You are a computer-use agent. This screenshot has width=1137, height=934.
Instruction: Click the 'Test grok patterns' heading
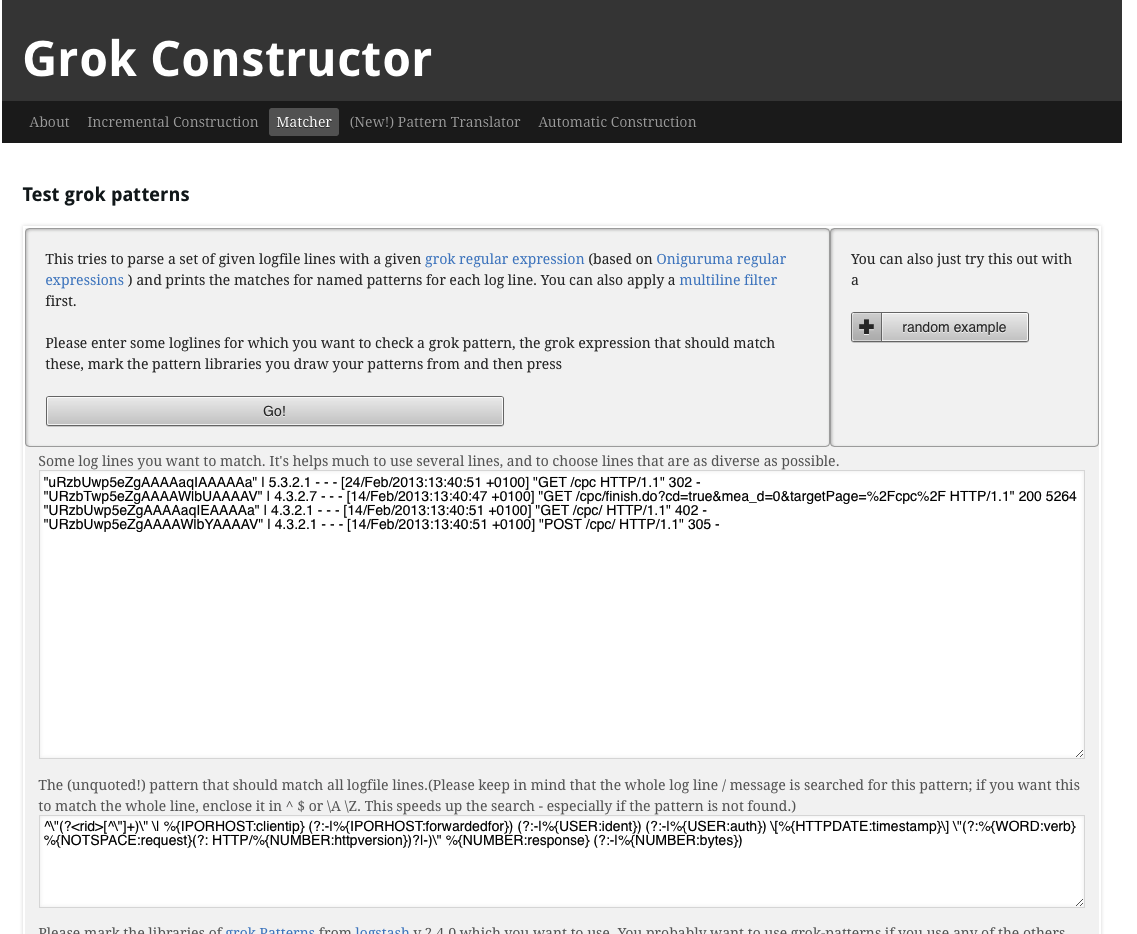[x=106, y=194]
